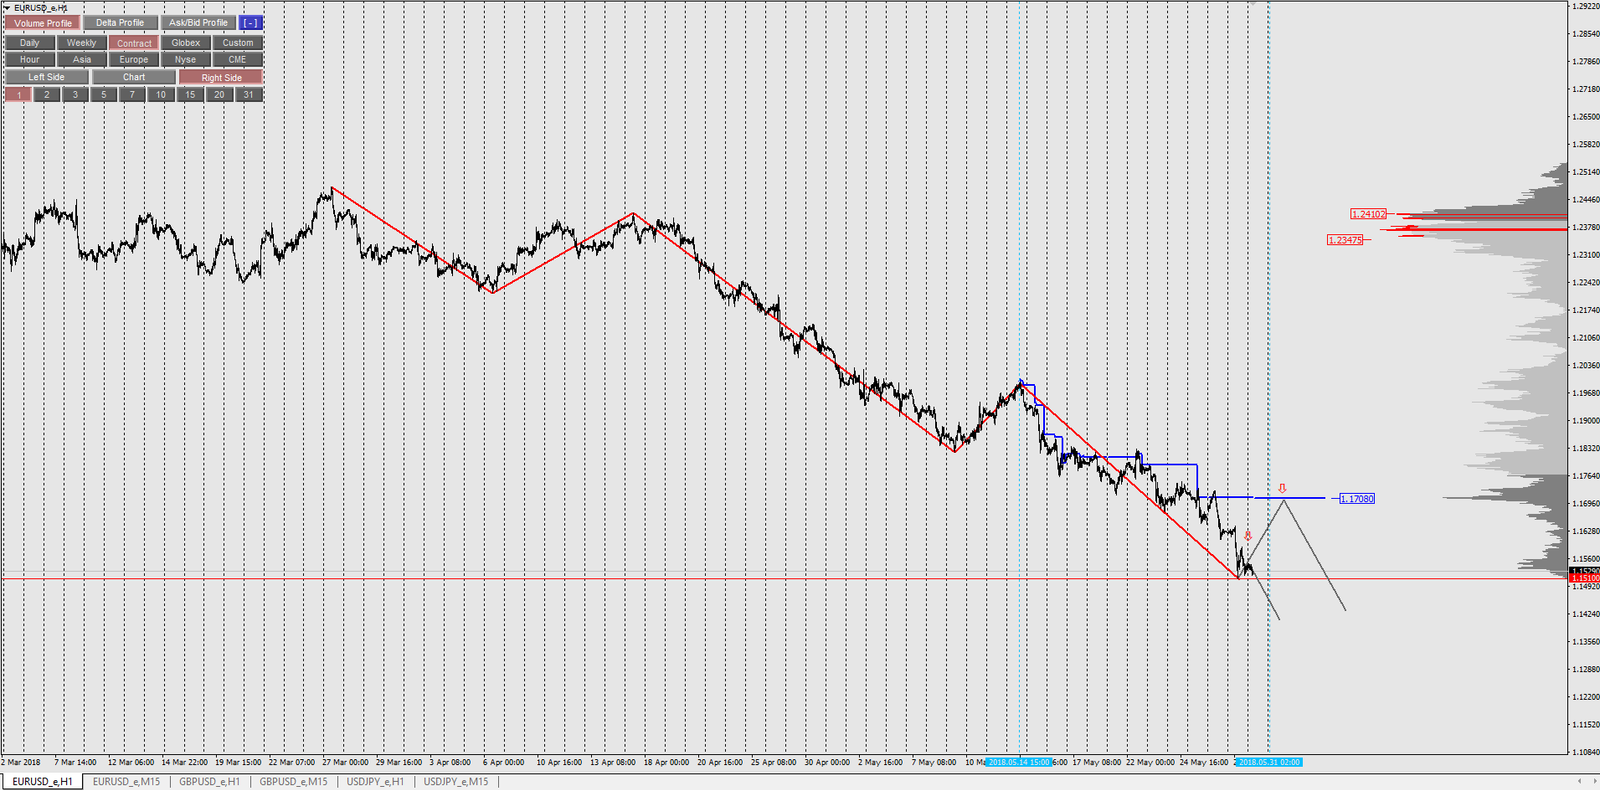The image size is (1600, 790).
Task: Place the profile on the Left Side
Action: pos(47,77)
